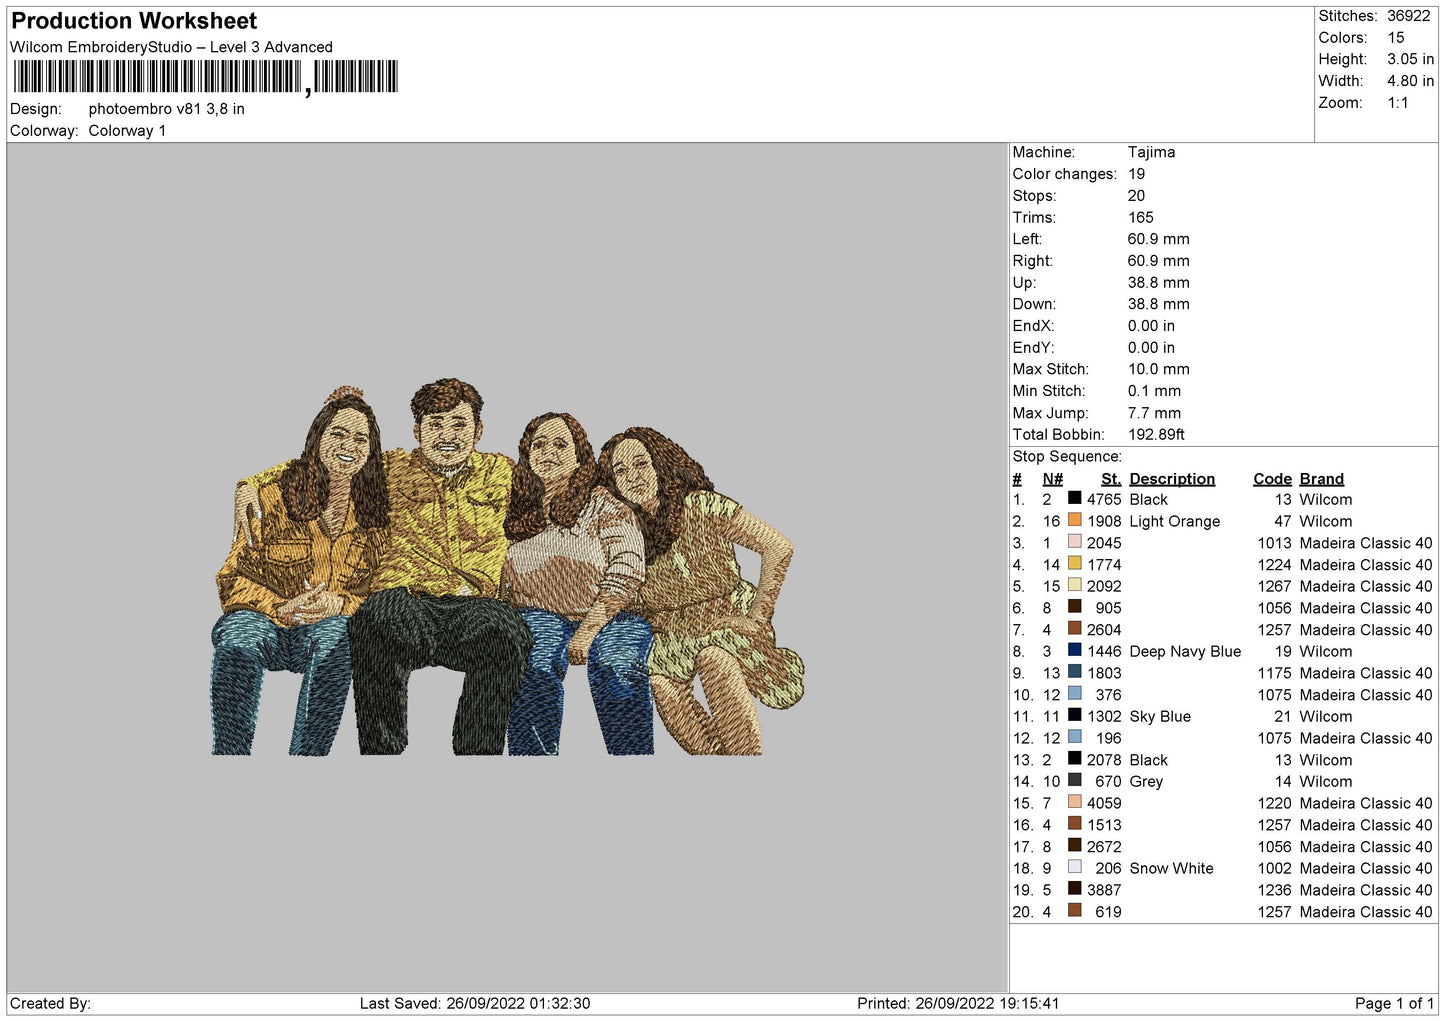Click the 'Snow White' description text

[1171, 868]
